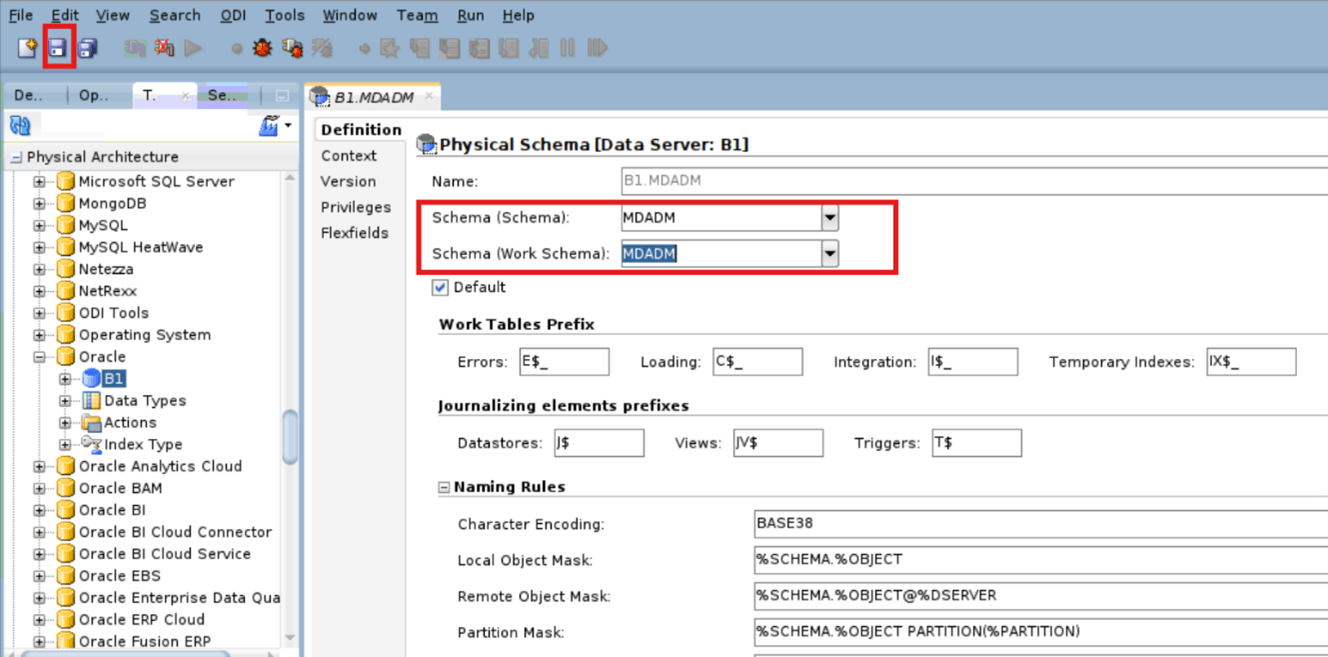The height and width of the screenshot is (657, 1328).
Task: Expand the Actions node
Action: point(65,422)
